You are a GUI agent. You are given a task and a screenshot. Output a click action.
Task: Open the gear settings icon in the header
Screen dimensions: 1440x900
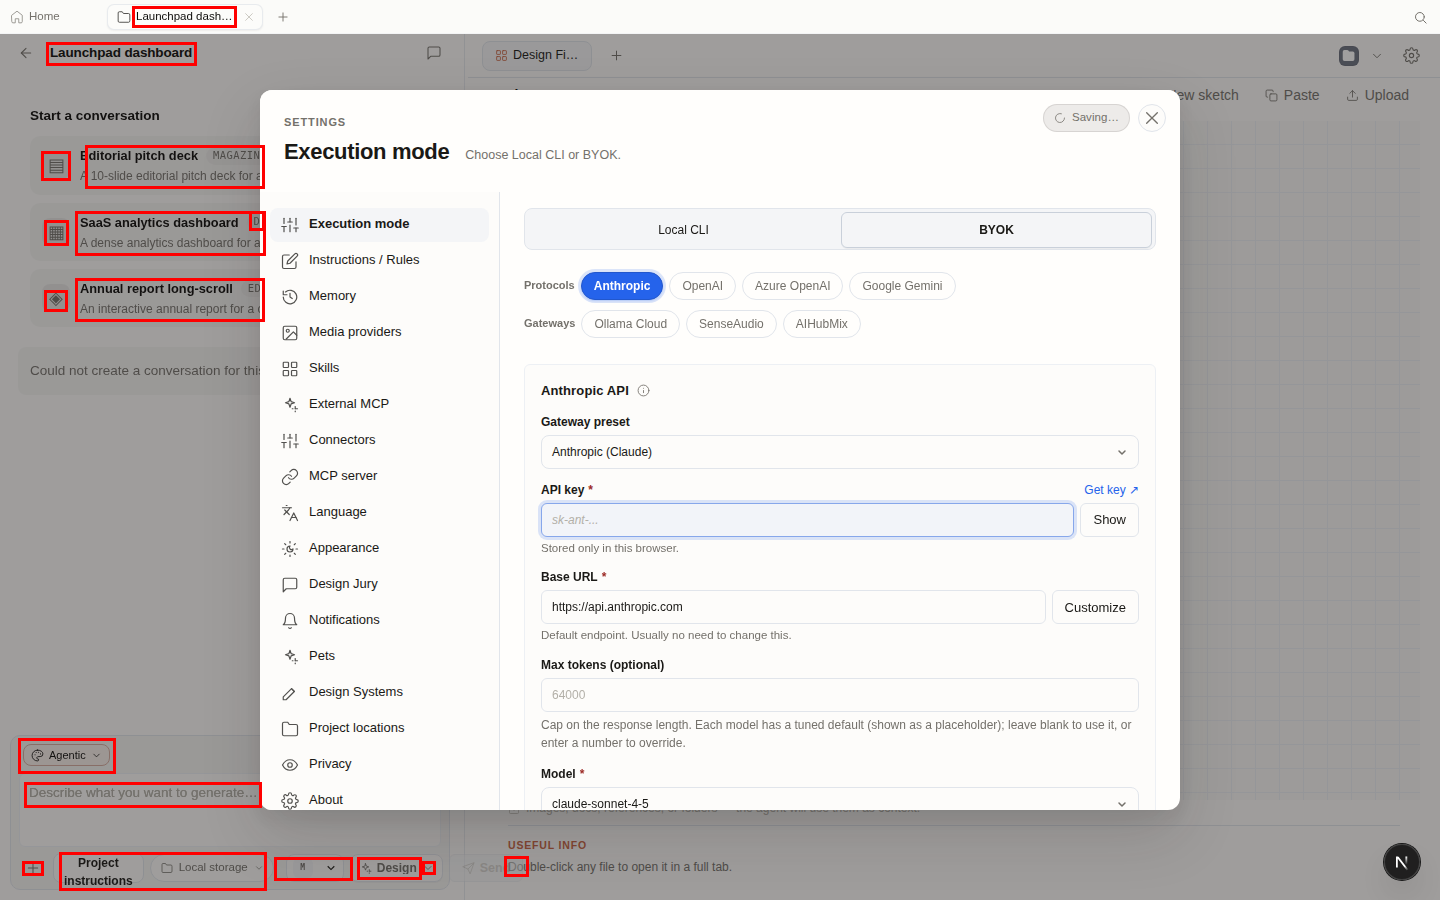pyautogui.click(x=1411, y=56)
